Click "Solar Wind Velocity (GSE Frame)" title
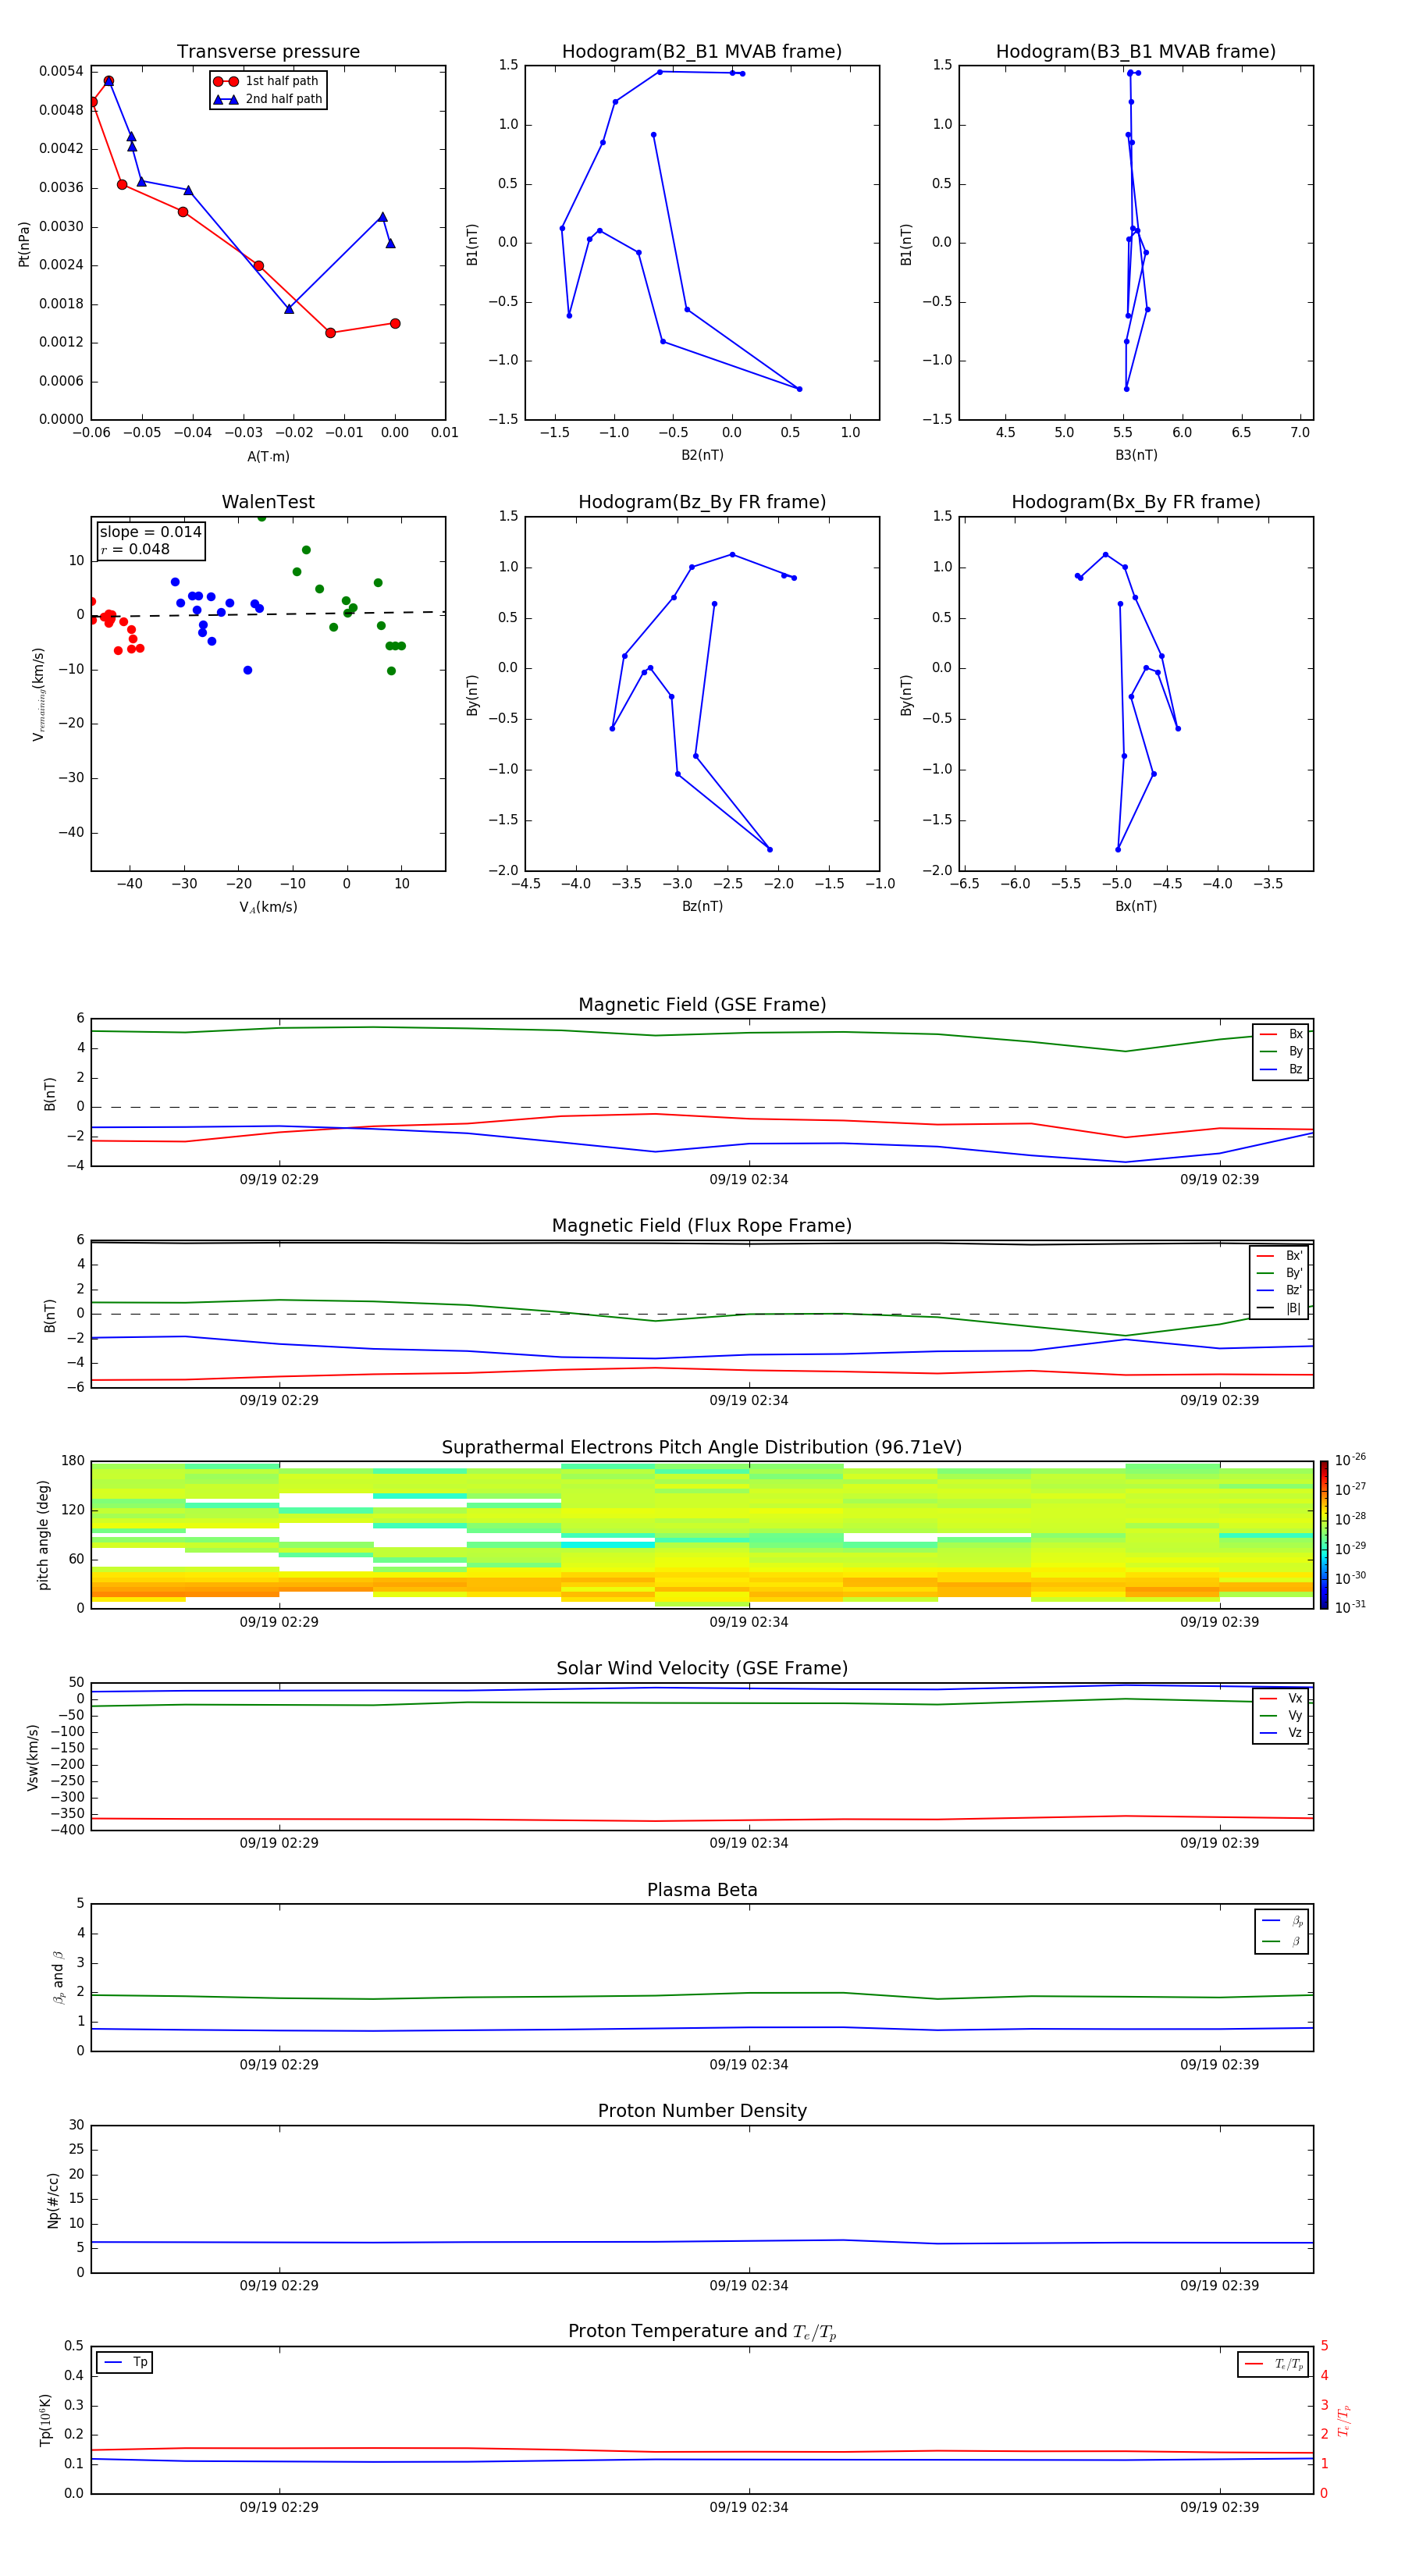Image resolution: width=1405 pixels, height=2576 pixels. click(x=702, y=1669)
